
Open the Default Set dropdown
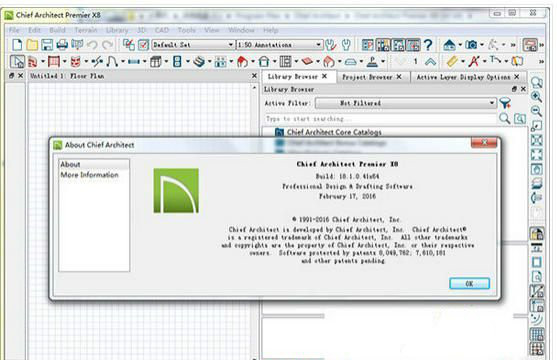point(193,45)
